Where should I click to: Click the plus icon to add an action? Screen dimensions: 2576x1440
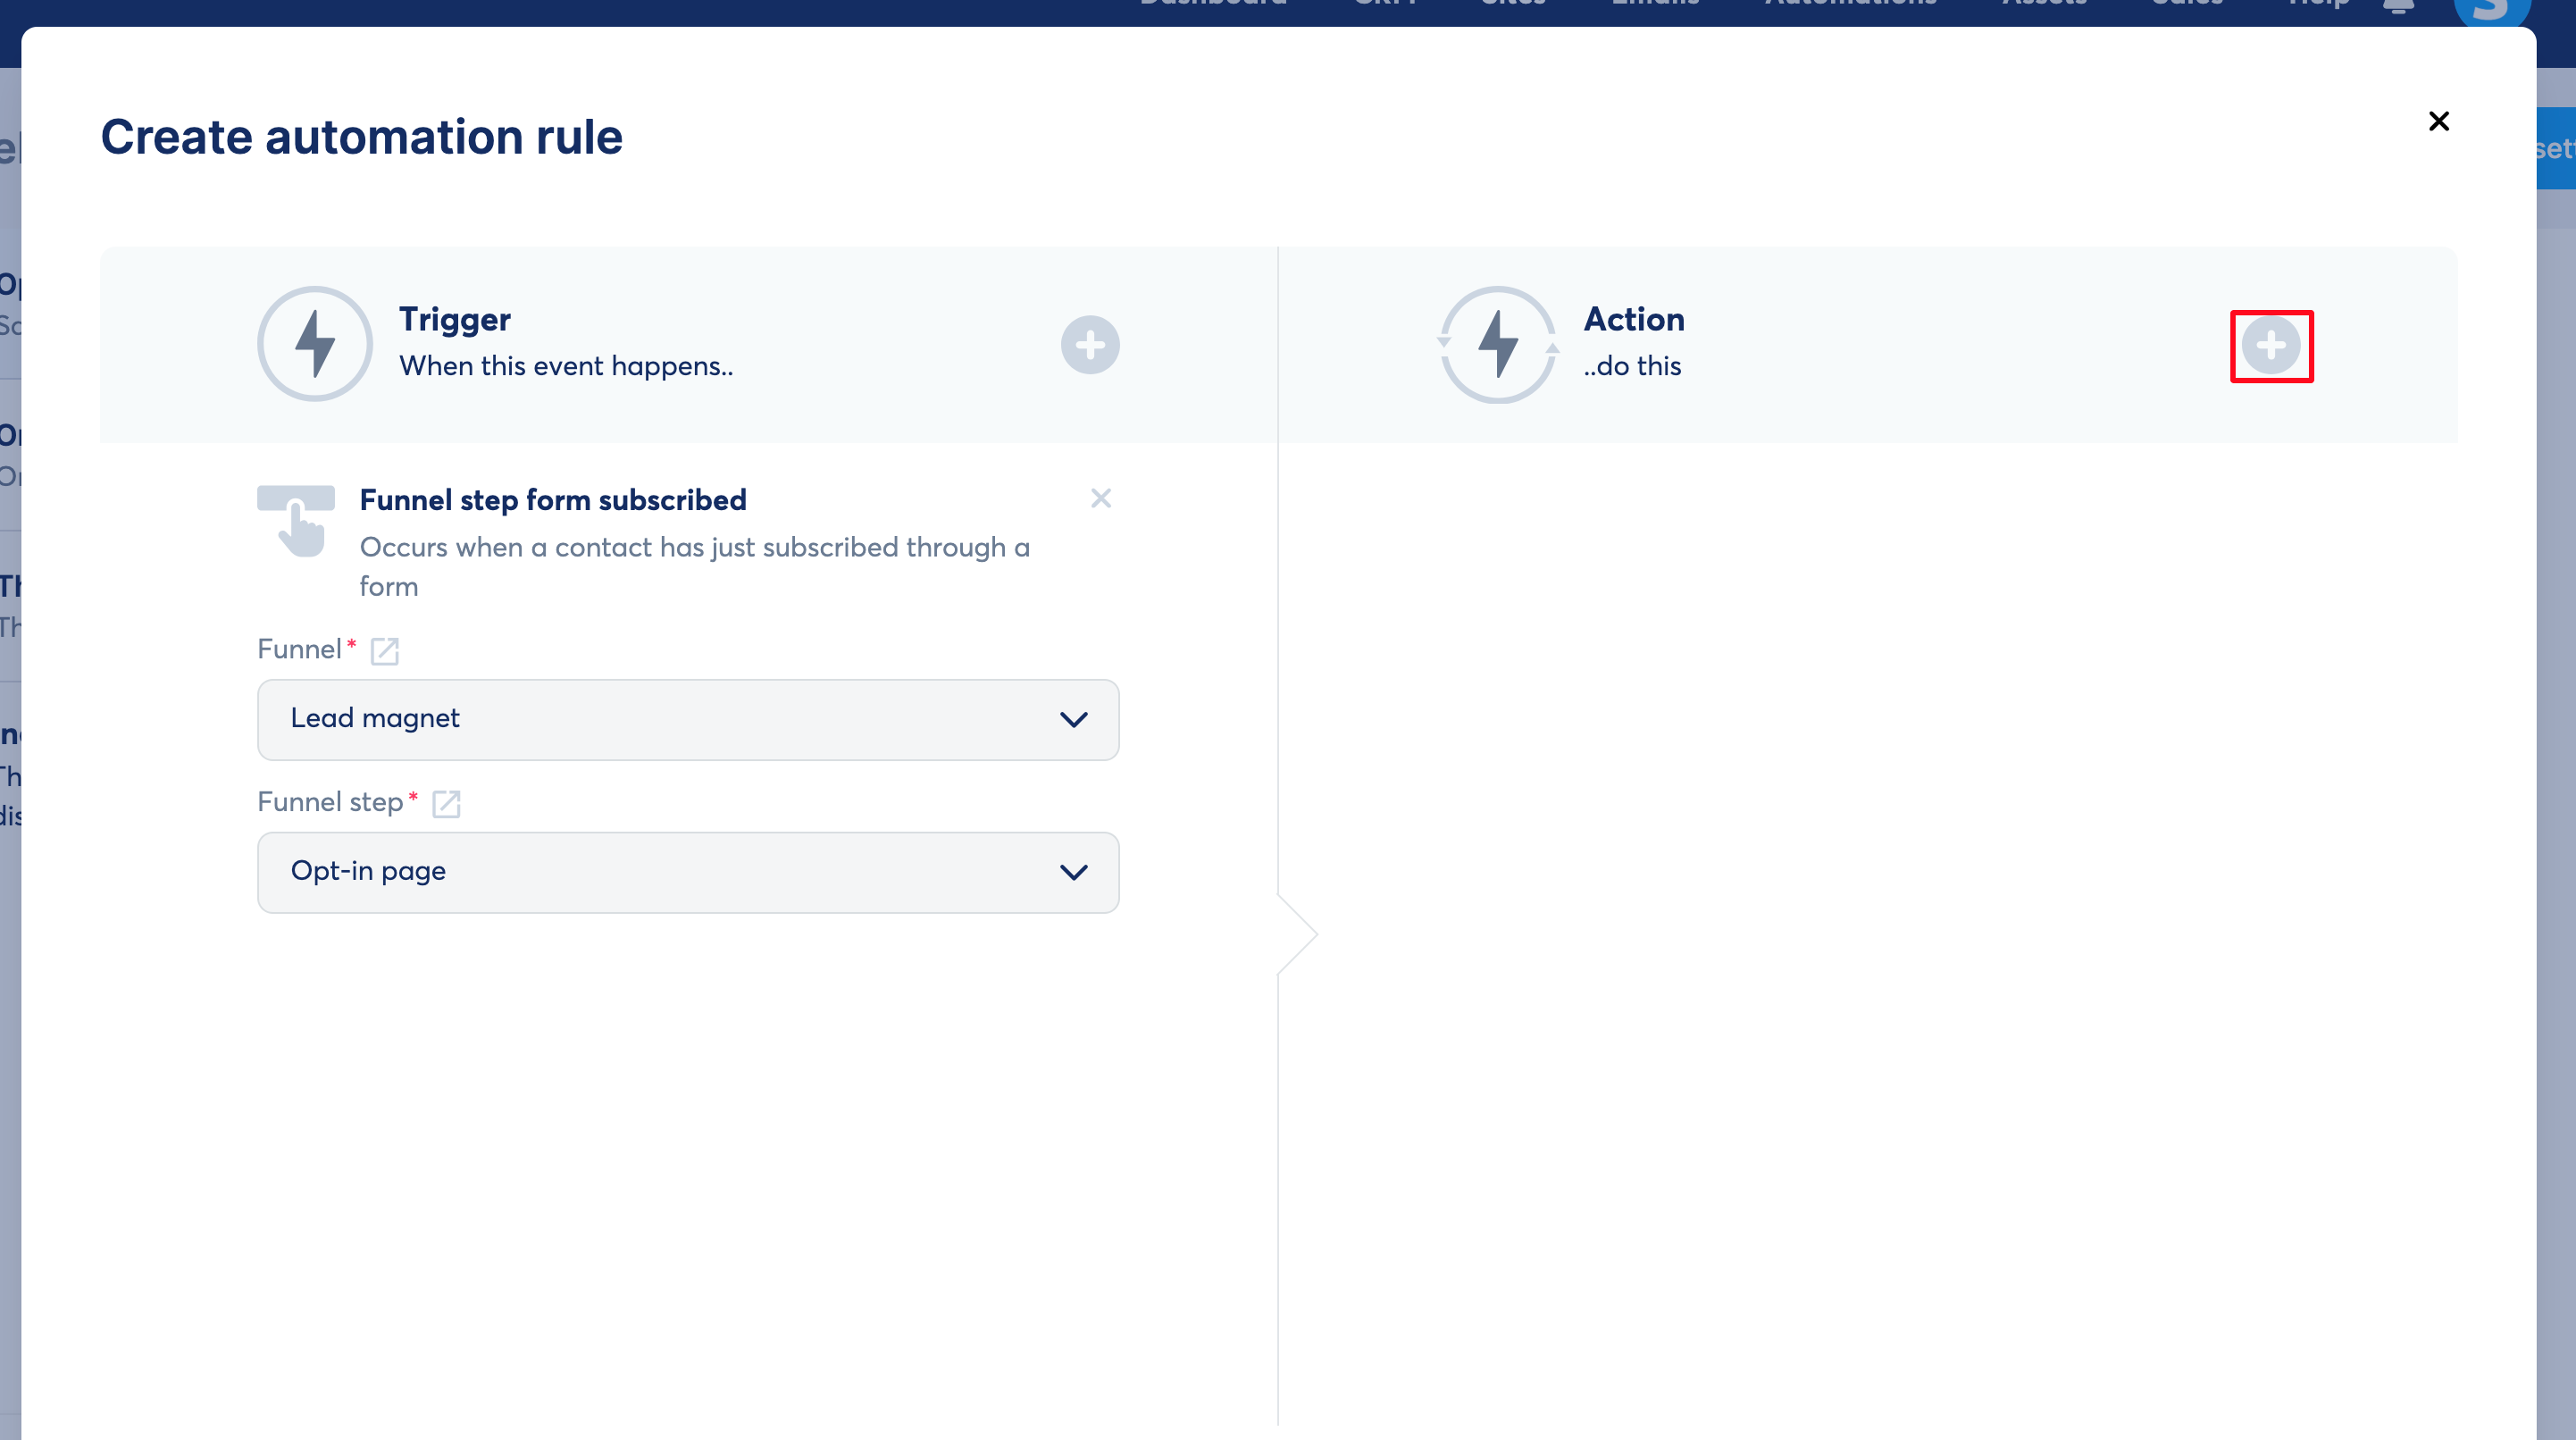[x=2271, y=345]
